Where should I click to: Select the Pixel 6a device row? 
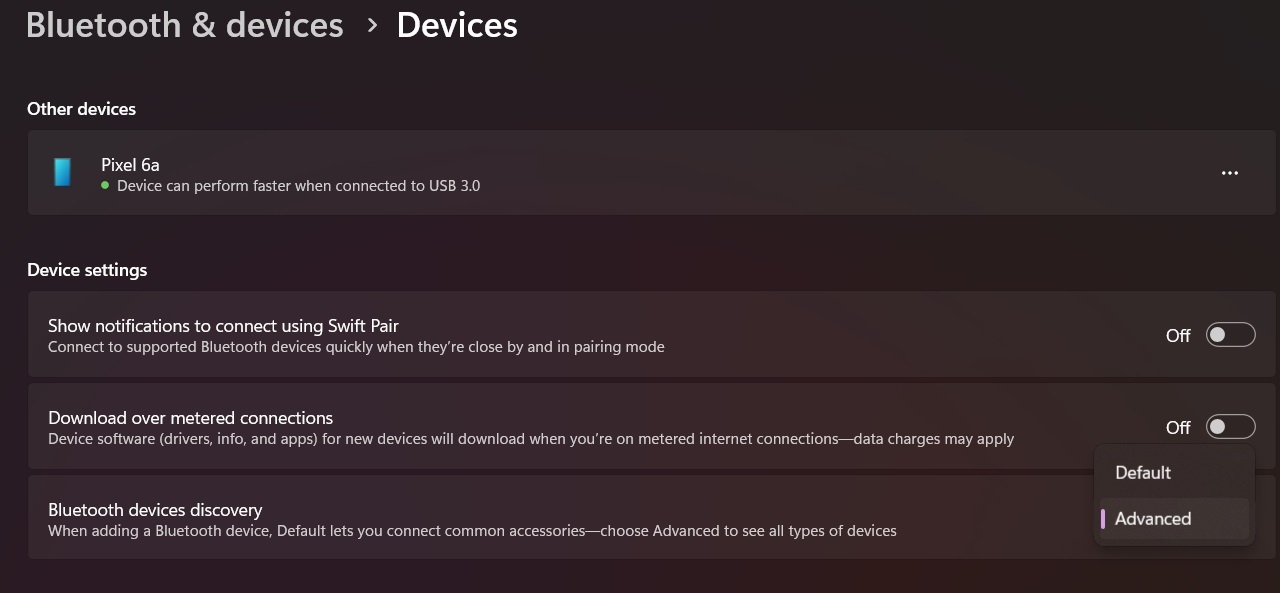coord(638,173)
